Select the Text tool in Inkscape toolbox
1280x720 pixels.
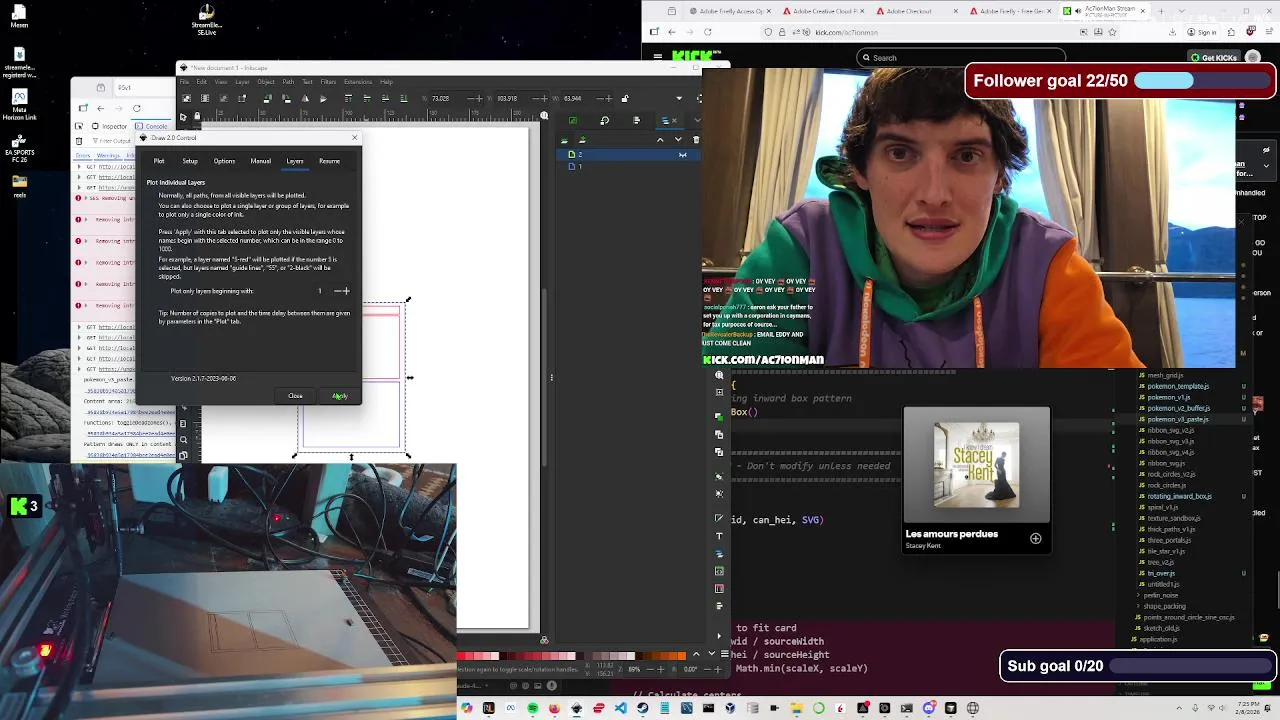(x=719, y=536)
